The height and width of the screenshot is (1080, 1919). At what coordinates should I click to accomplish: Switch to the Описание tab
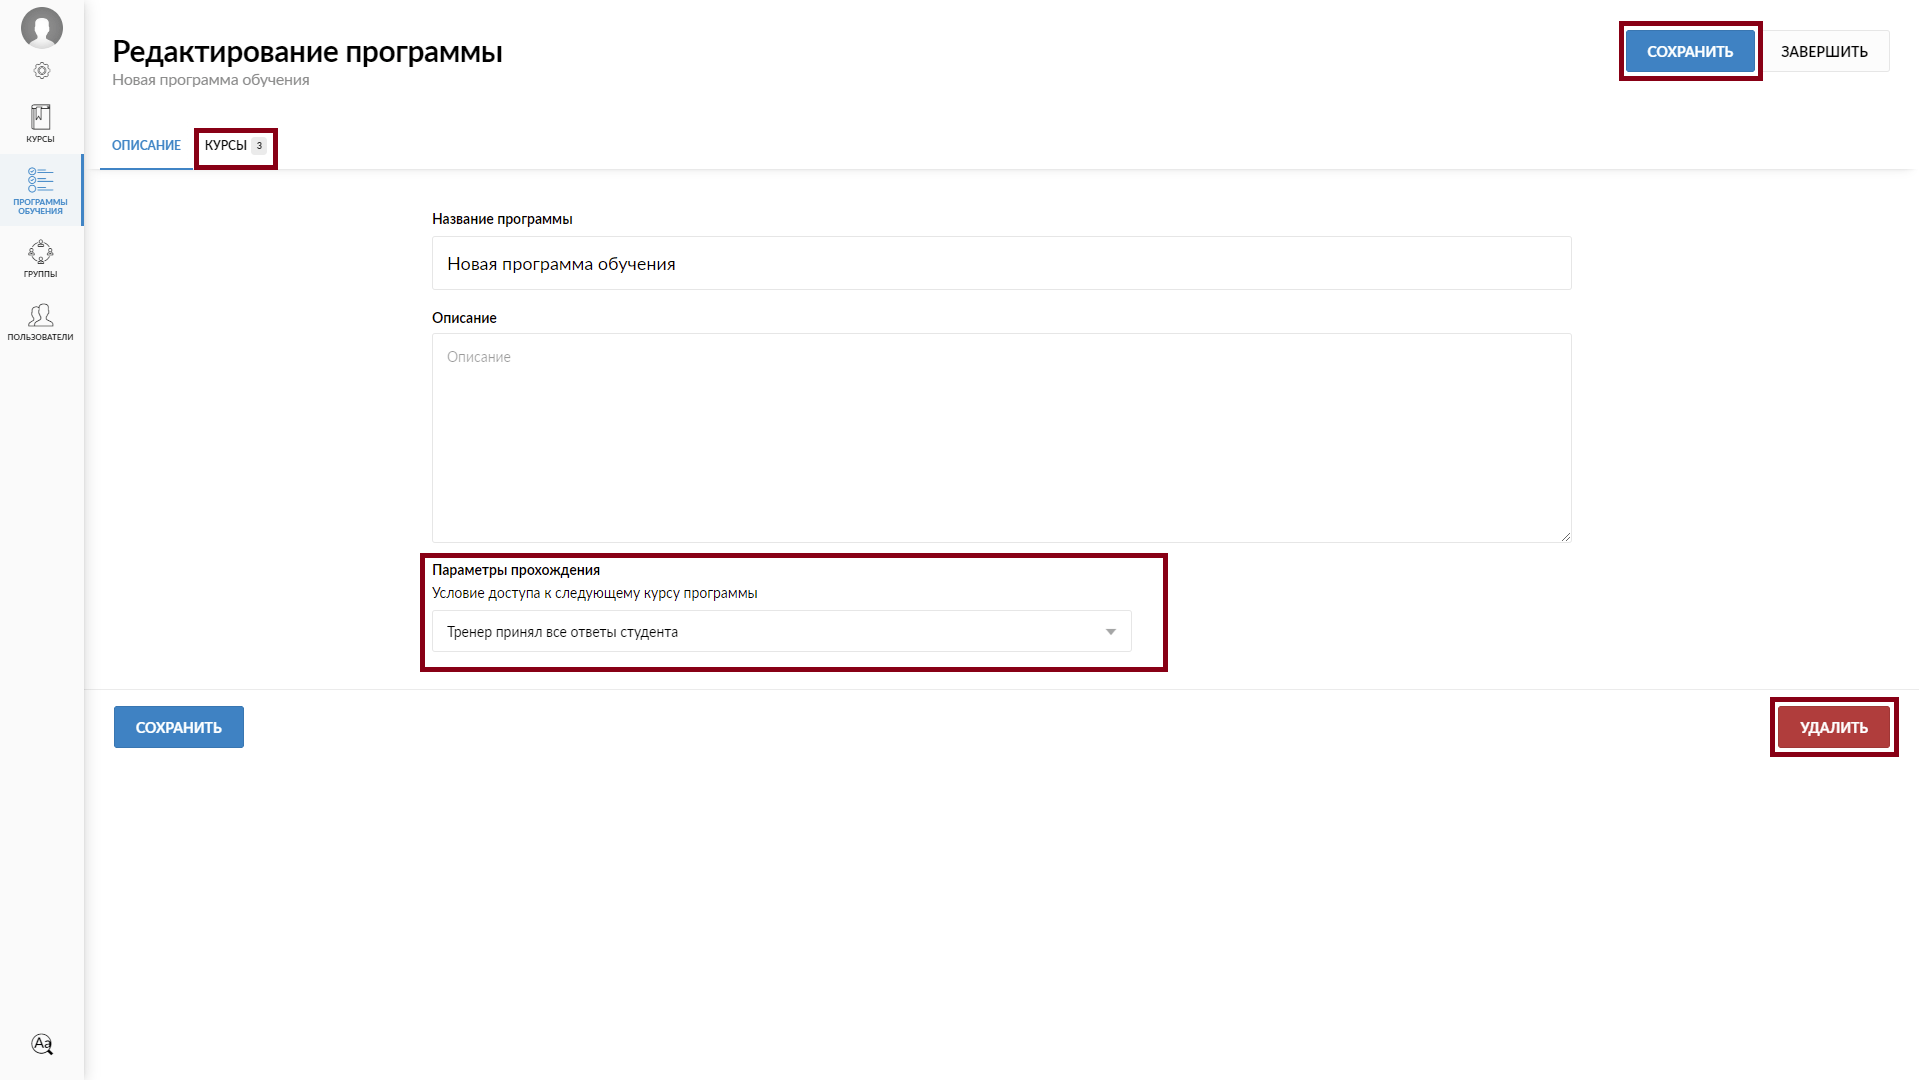coord(146,146)
